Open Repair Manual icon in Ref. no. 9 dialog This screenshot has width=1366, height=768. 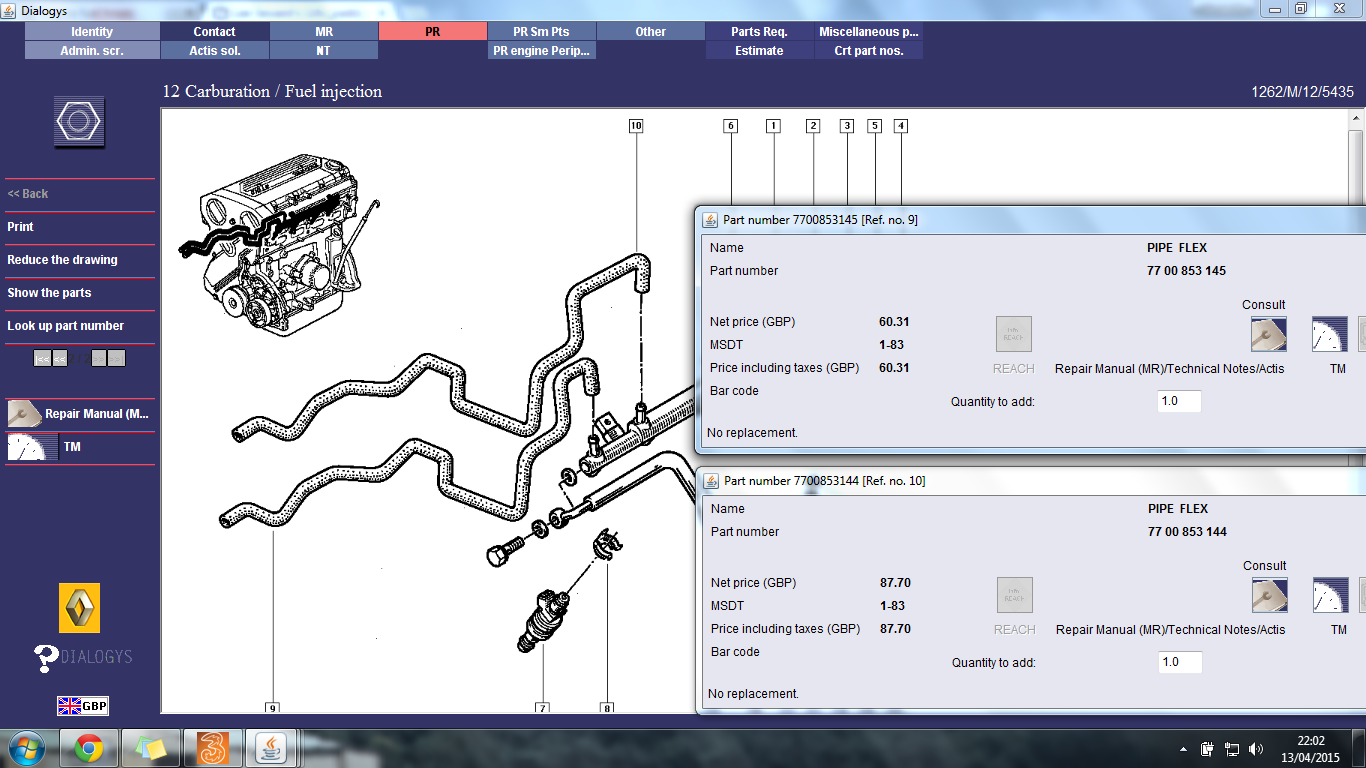pyautogui.click(x=1269, y=334)
